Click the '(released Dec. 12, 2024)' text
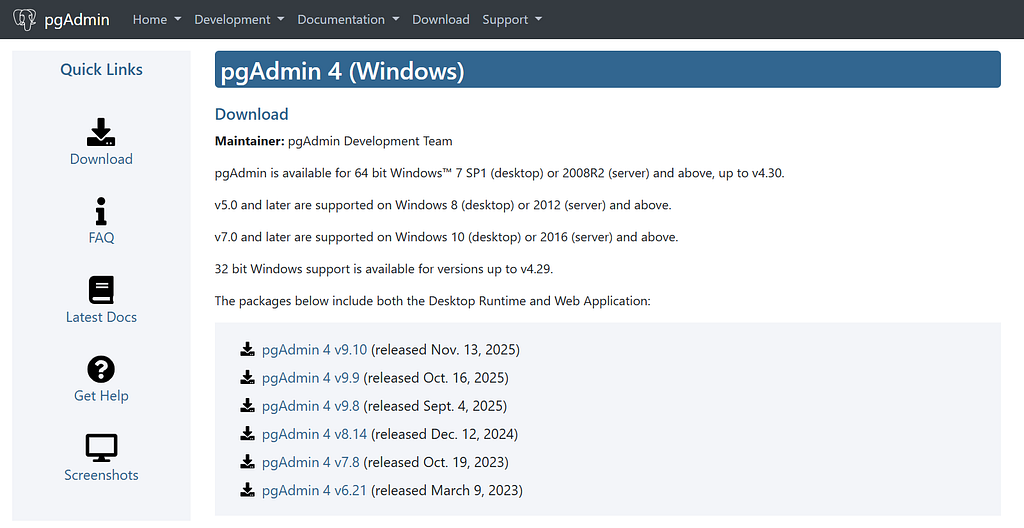This screenshot has height=528, width=1024. tap(444, 434)
